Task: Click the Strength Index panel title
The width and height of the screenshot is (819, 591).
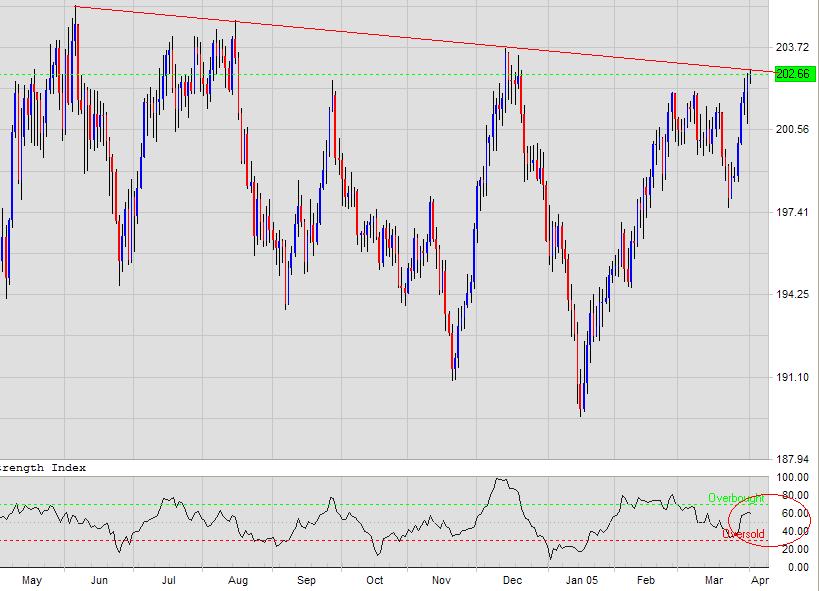Action: pos(43,468)
